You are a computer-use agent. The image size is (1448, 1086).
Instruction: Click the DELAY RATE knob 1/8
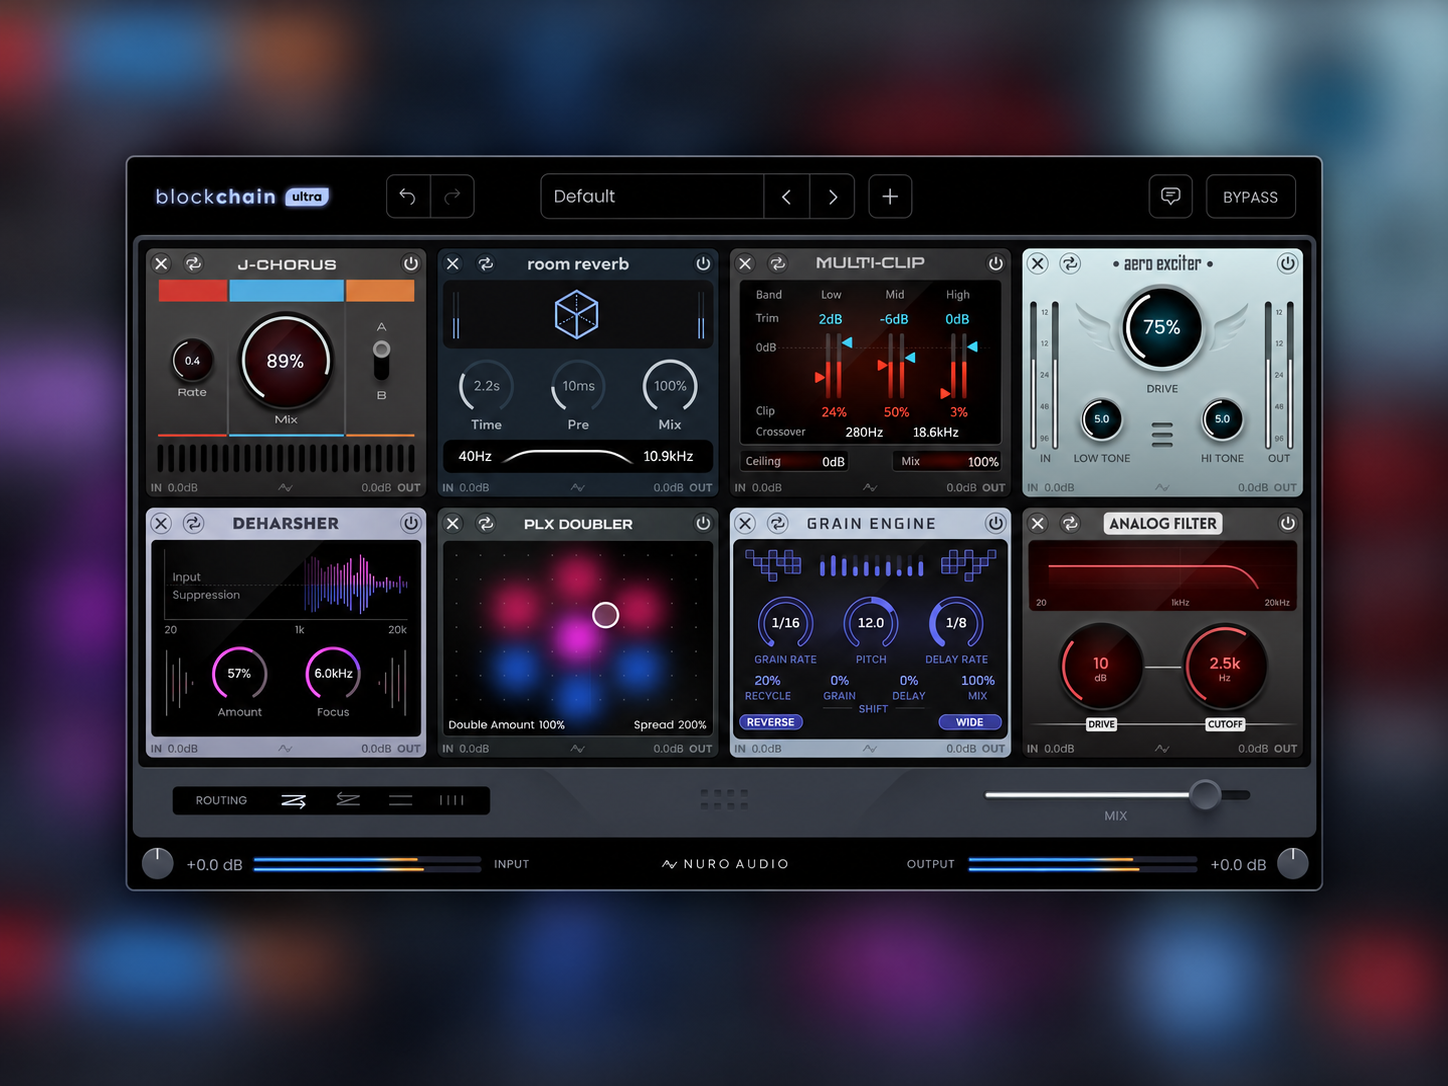point(956,623)
